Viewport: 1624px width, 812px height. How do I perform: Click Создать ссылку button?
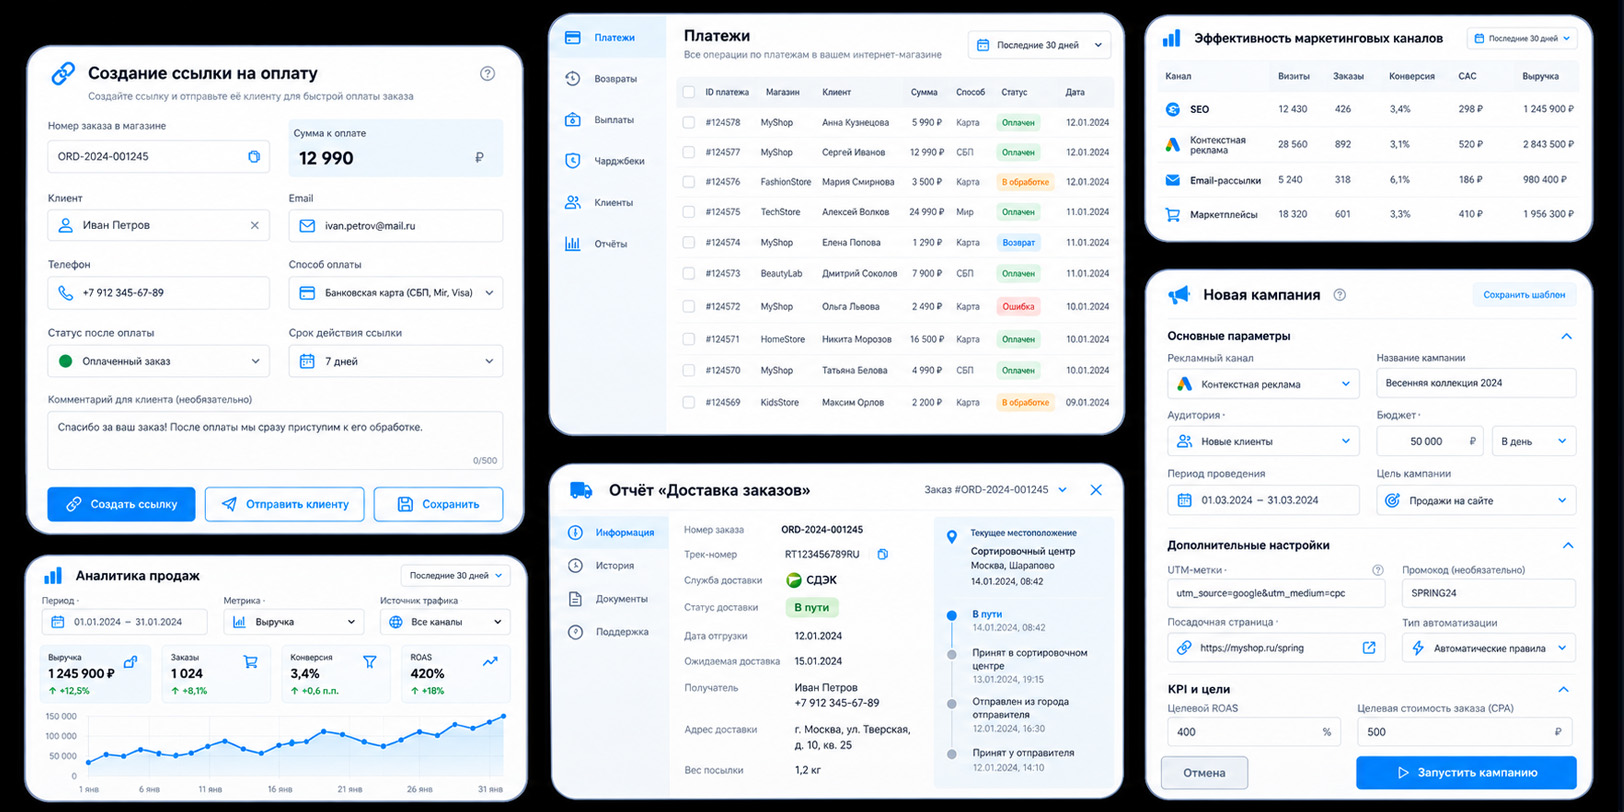coord(121,504)
